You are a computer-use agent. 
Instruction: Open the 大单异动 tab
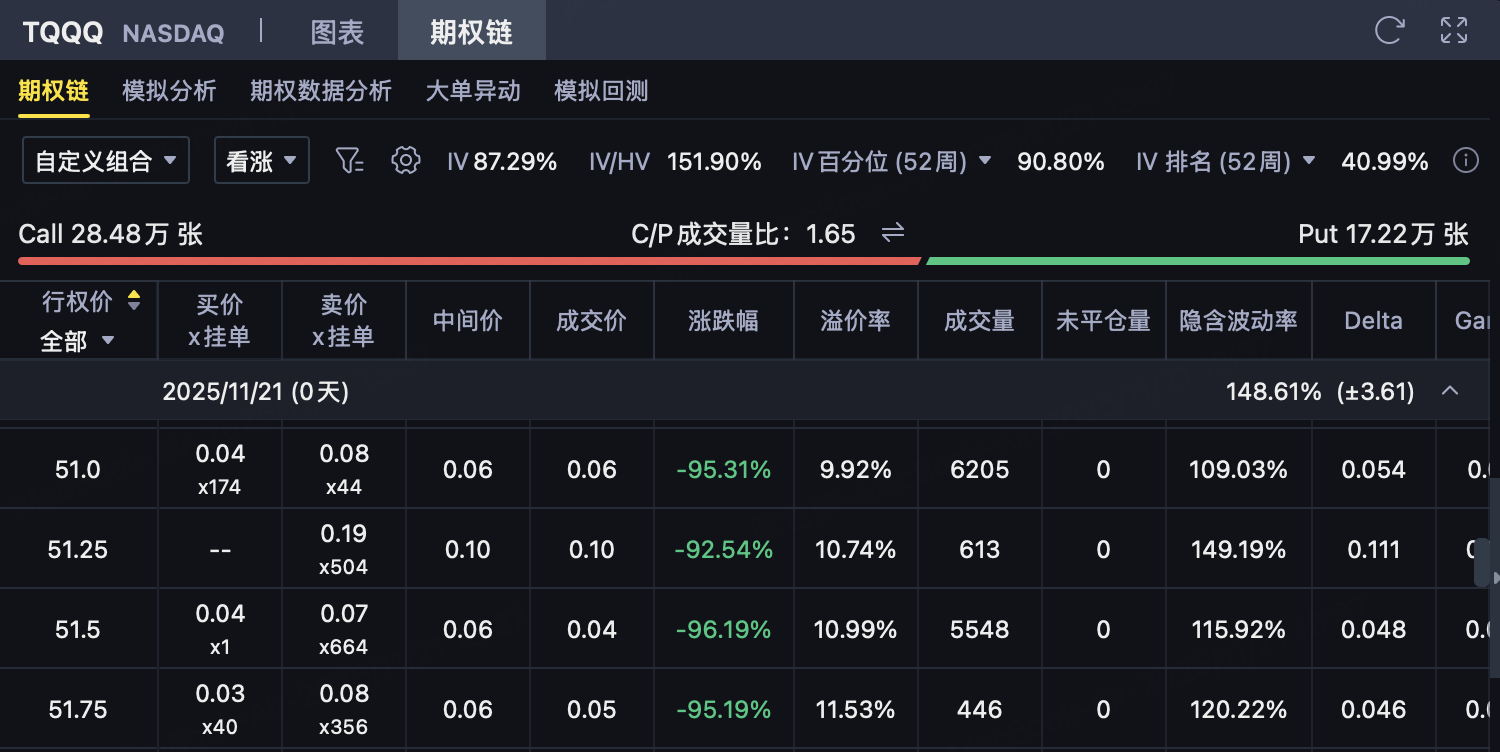pyautogui.click(x=473, y=91)
